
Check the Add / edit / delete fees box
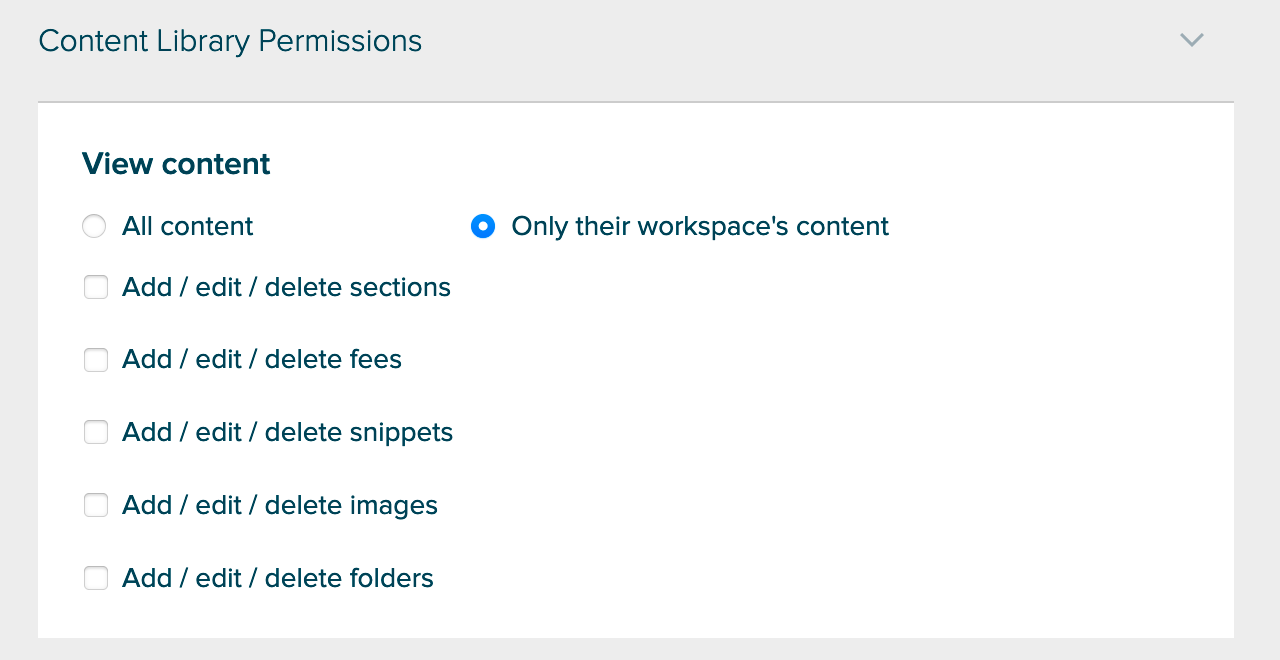tap(96, 360)
